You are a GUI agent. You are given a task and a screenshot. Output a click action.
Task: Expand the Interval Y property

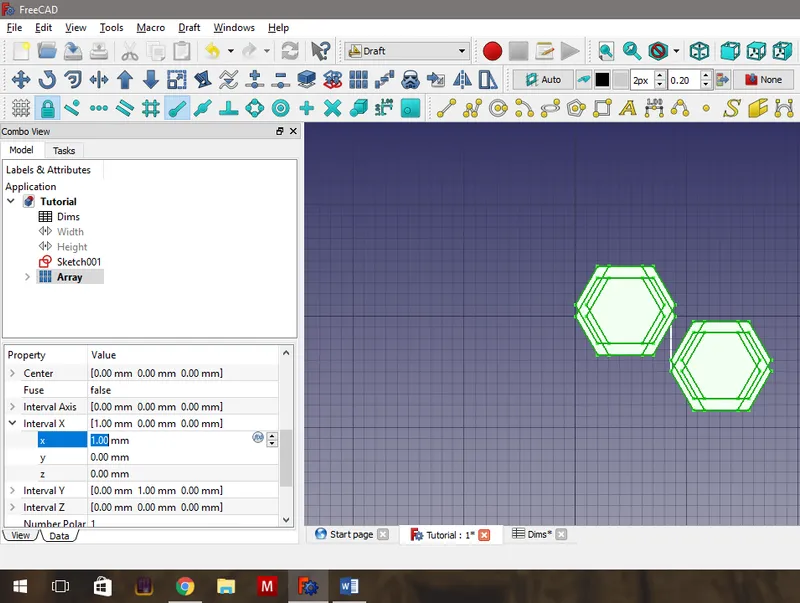(13, 491)
